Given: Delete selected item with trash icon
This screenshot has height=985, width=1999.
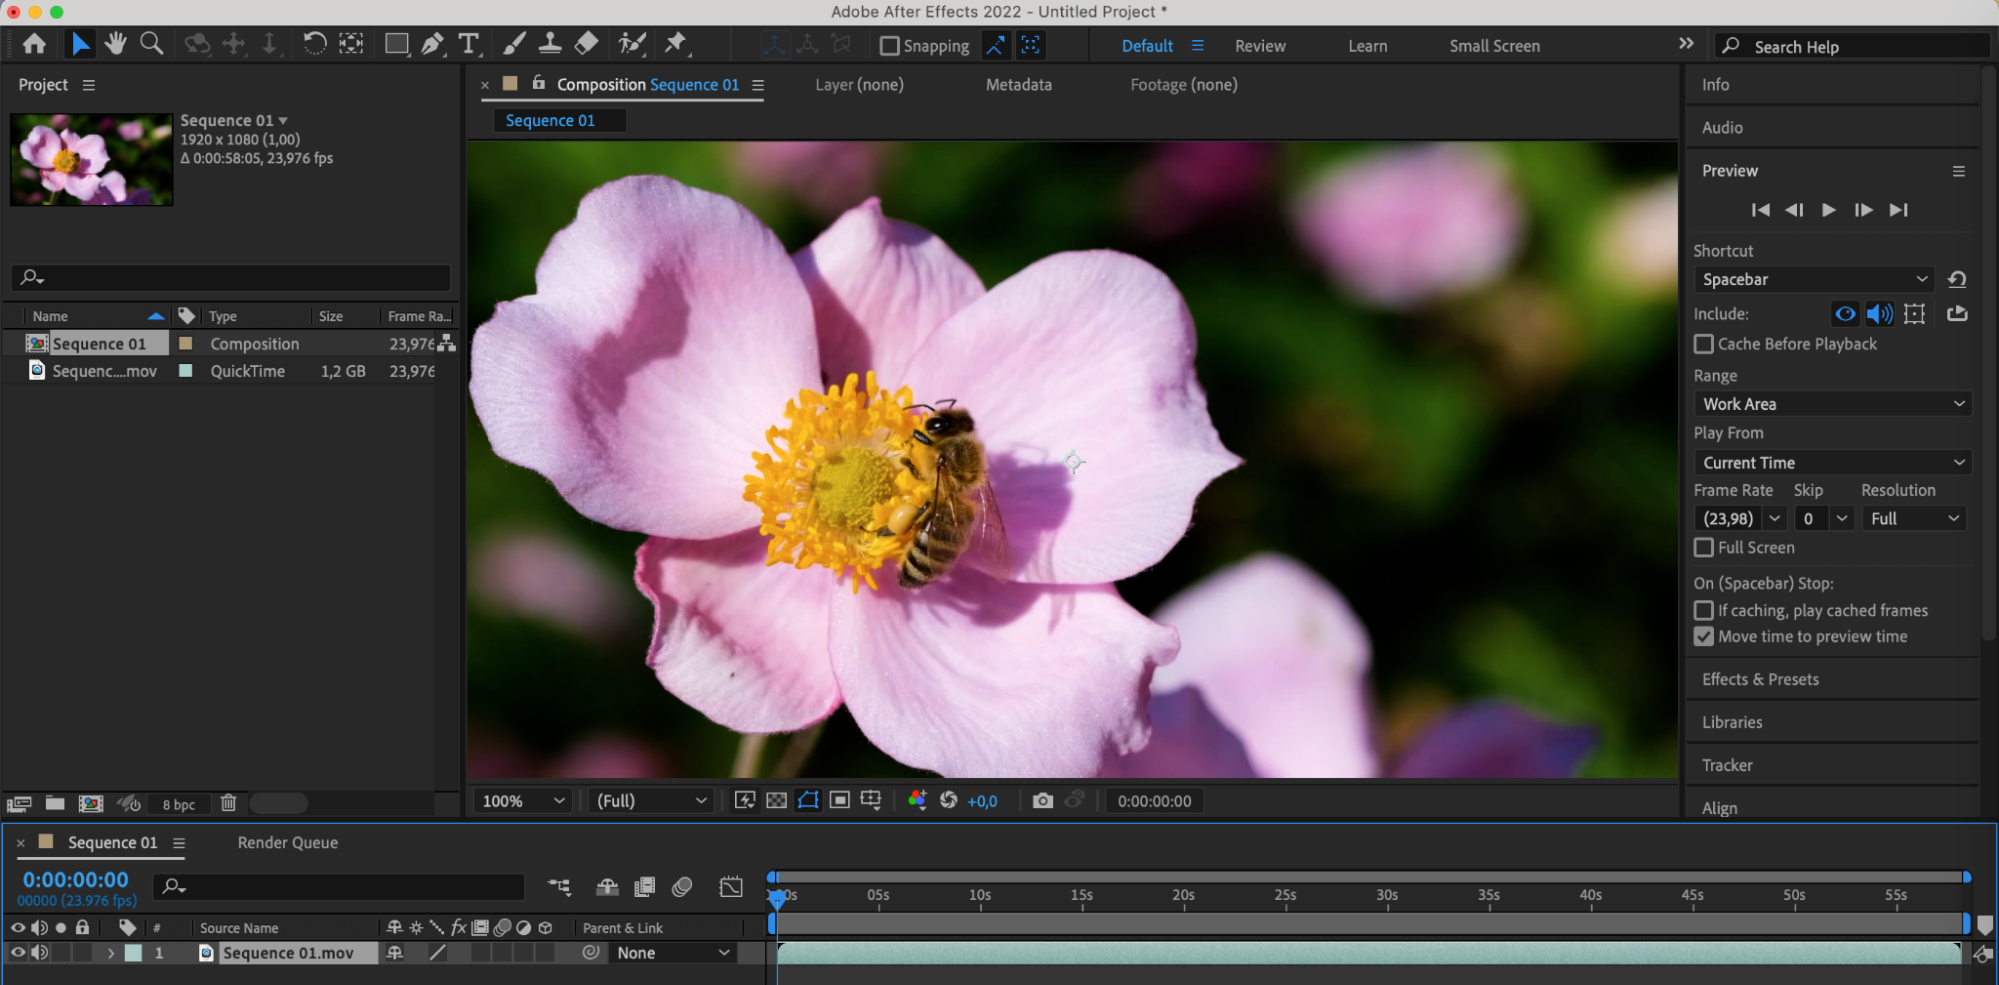Looking at the screenshot, I should (x=228, y=803).
